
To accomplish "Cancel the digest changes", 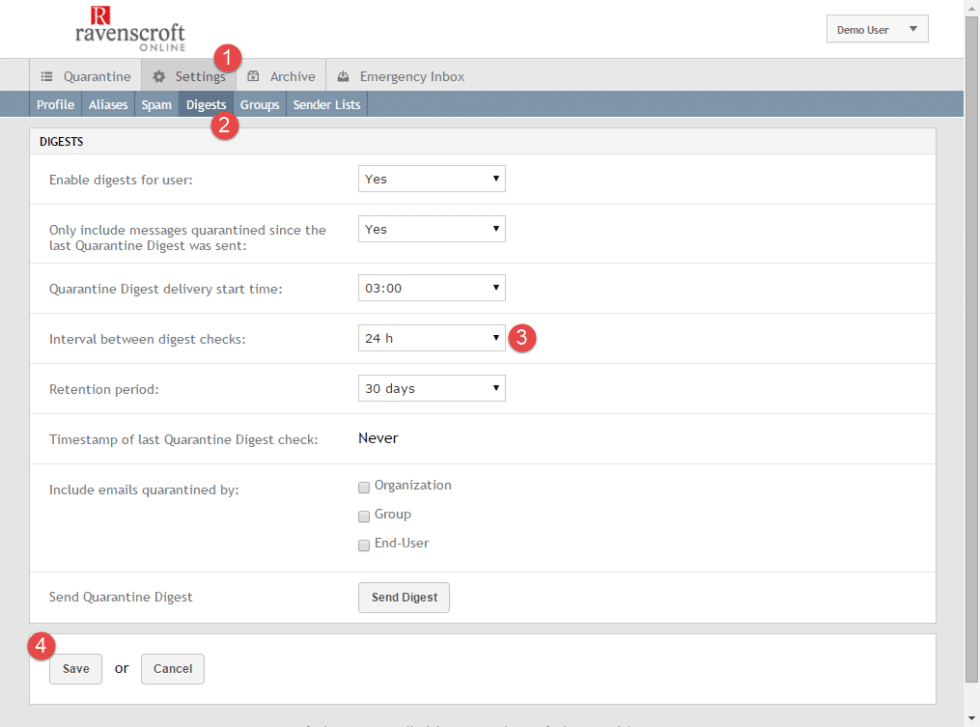I will [x=172, y=669].
